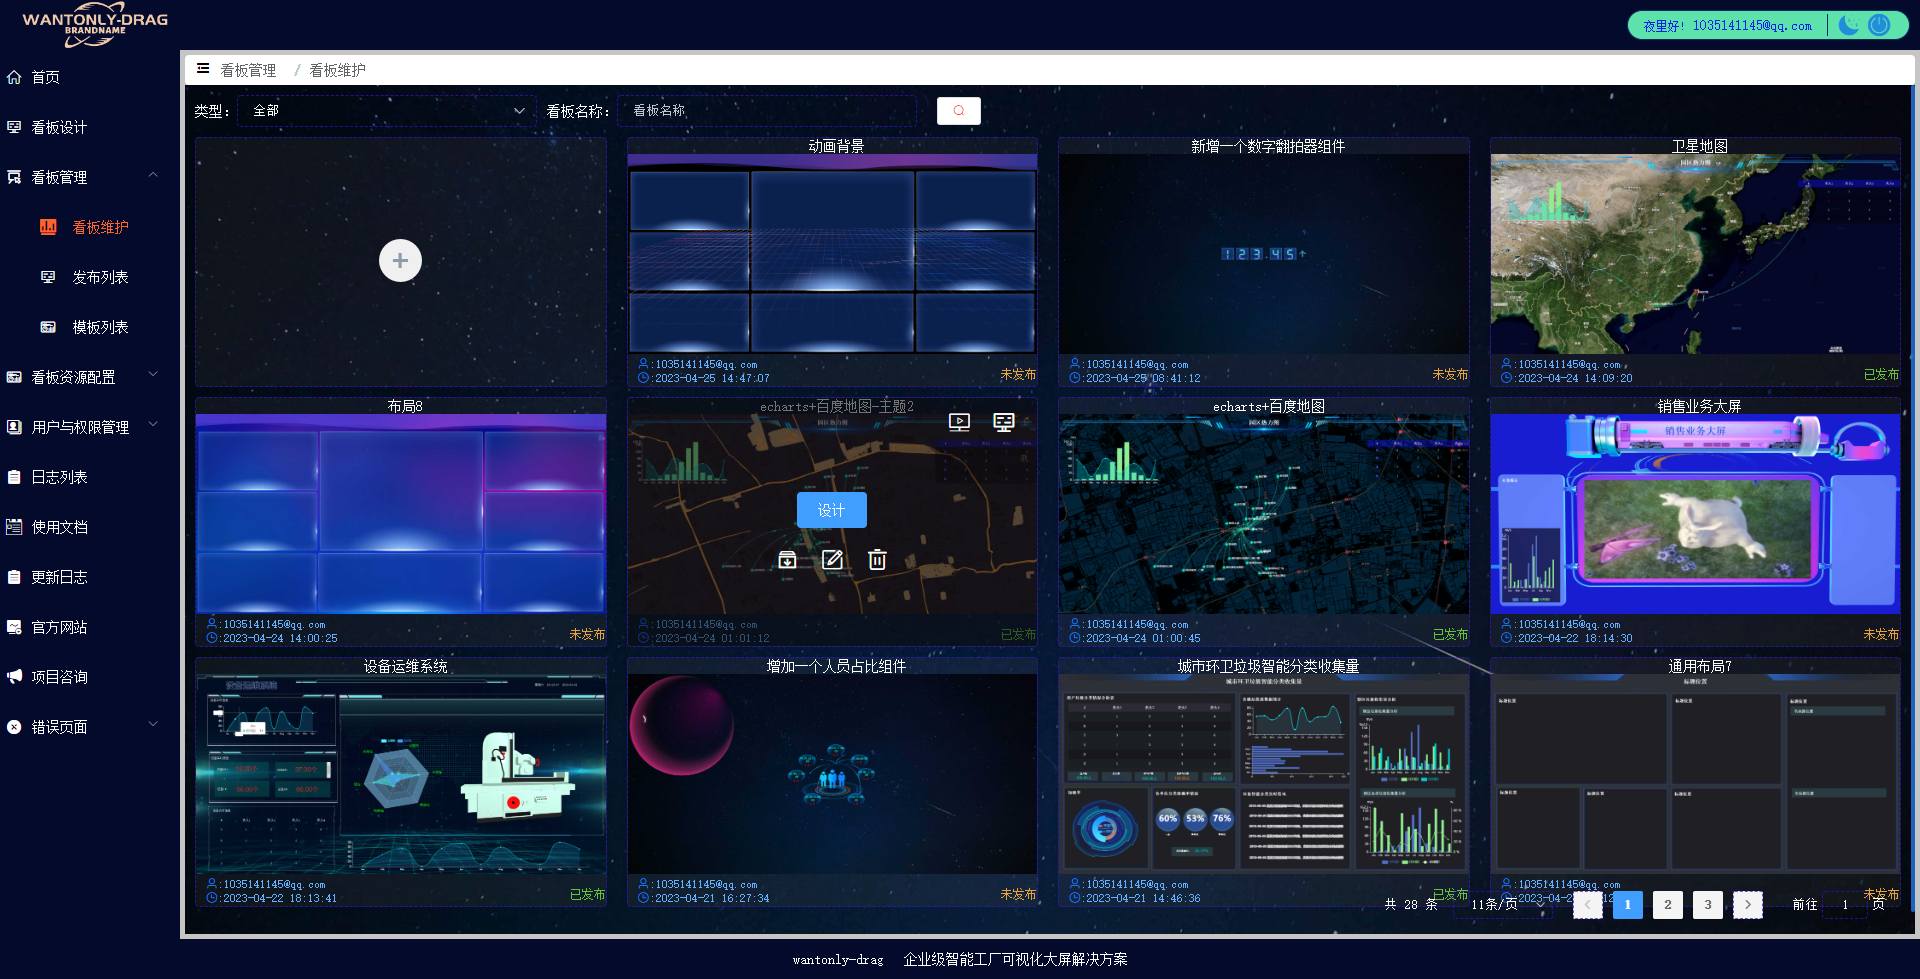Open the 通用布局7 board thumbnail
This screenshot has height=979, width=1920.
[x=1696, y=774]
